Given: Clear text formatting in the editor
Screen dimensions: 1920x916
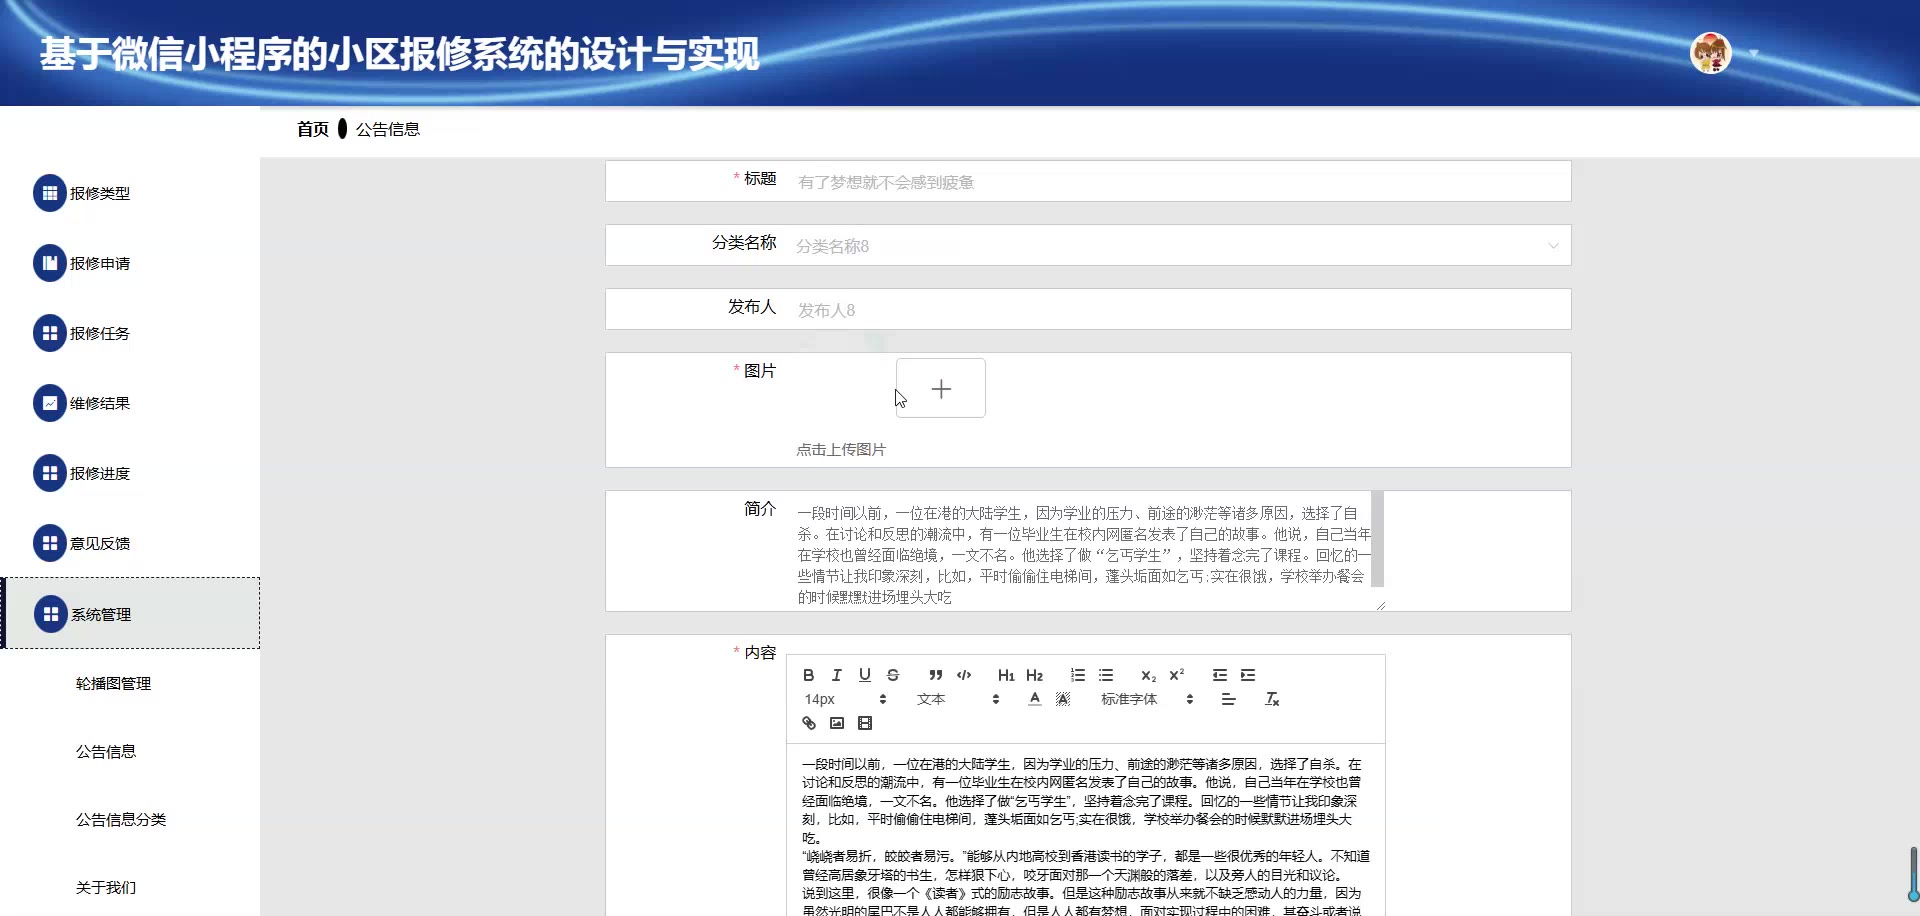Looking at the screenshot, I should point(1272,699).
